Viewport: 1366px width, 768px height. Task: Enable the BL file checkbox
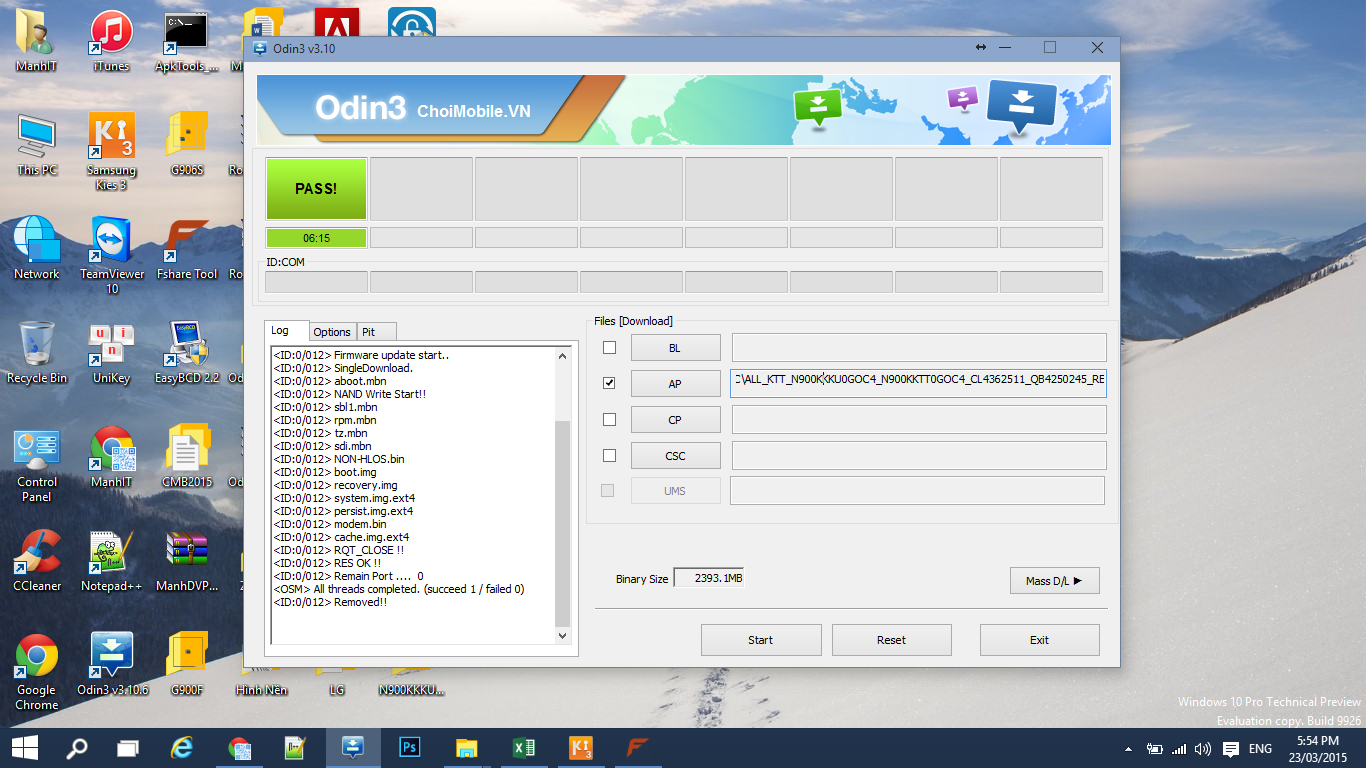pyautogui.click(x=609, y=348)
